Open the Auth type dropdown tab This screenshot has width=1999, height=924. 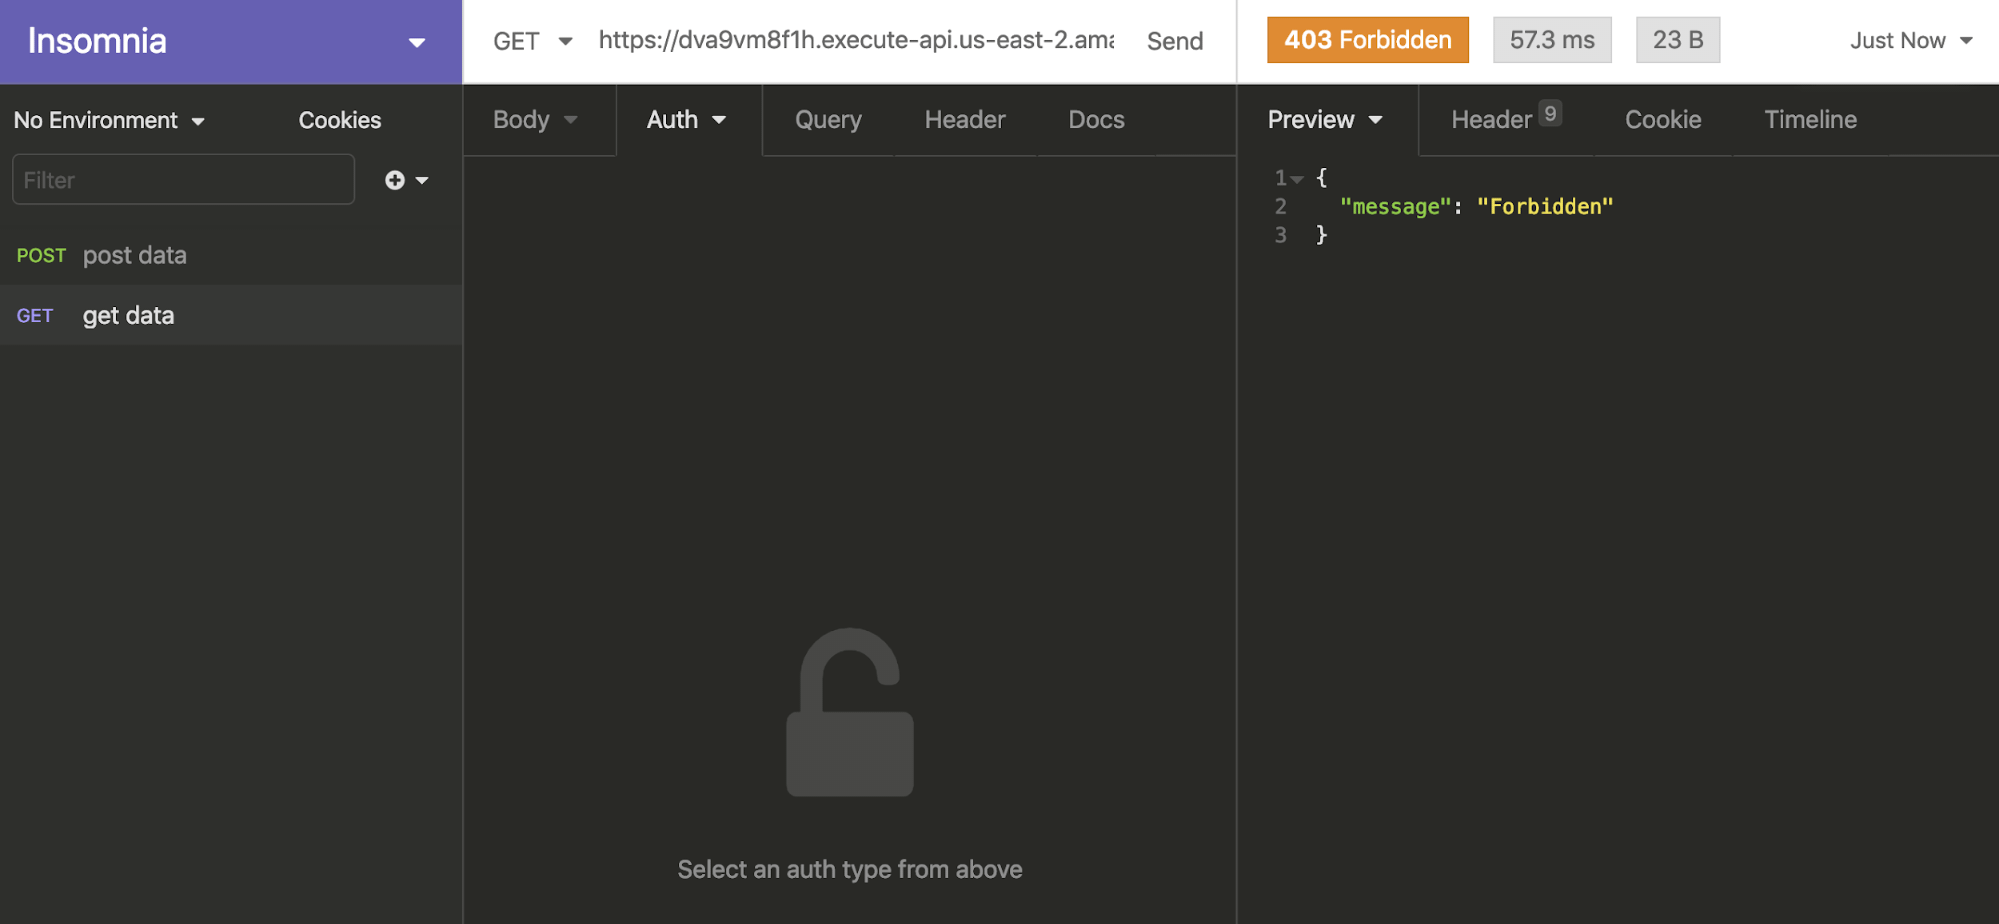686,120
